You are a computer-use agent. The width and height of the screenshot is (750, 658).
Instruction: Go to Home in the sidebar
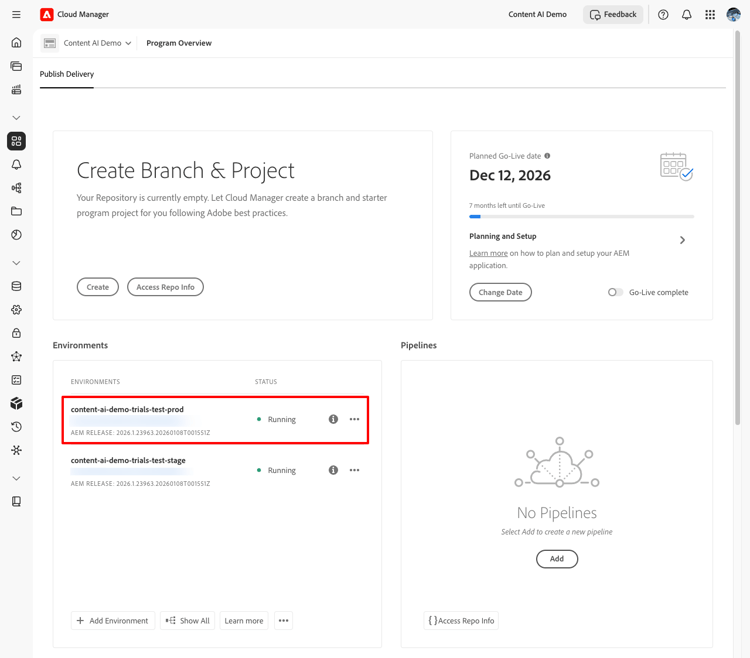[x=16, y=43]
